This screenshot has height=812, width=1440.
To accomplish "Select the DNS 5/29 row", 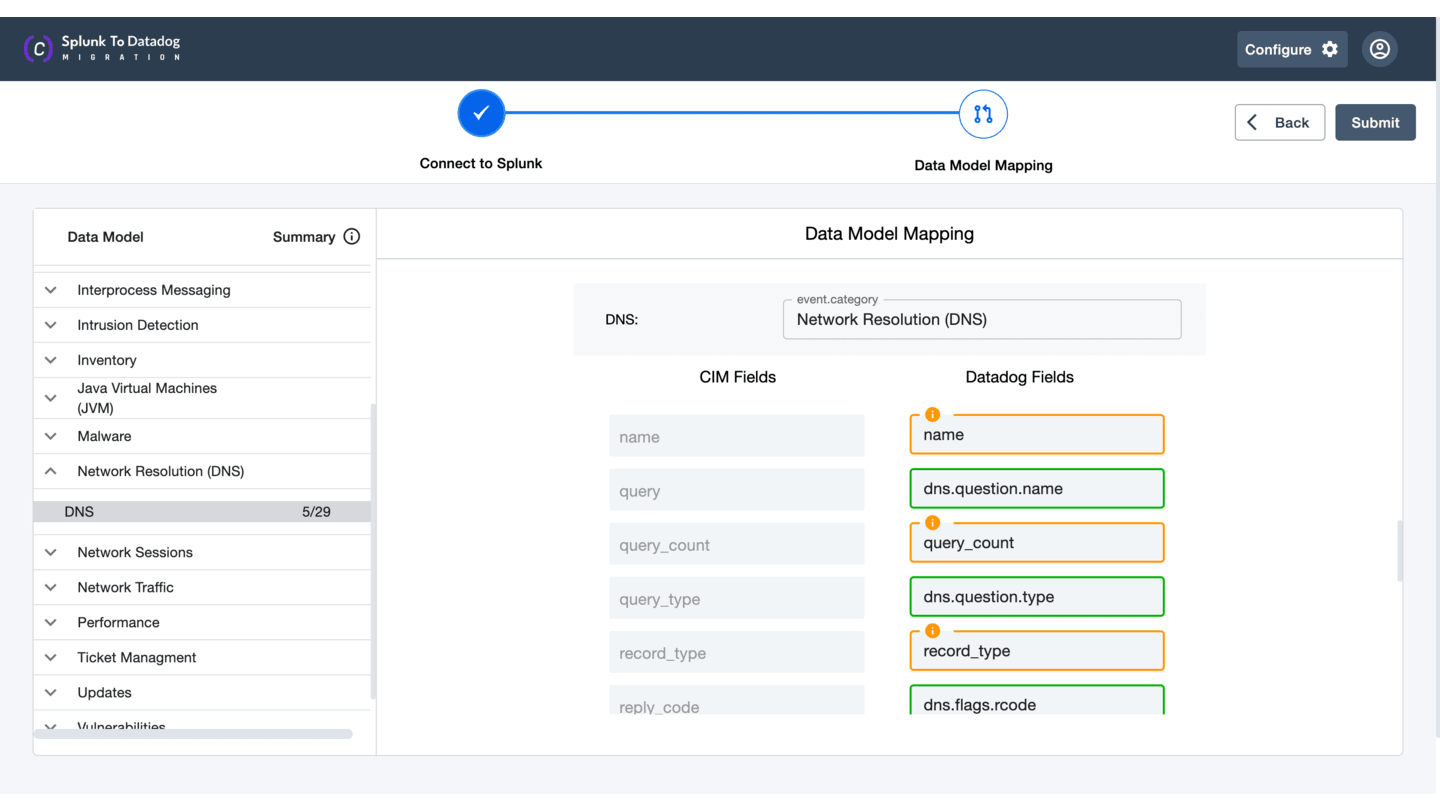I will (202, 511).
